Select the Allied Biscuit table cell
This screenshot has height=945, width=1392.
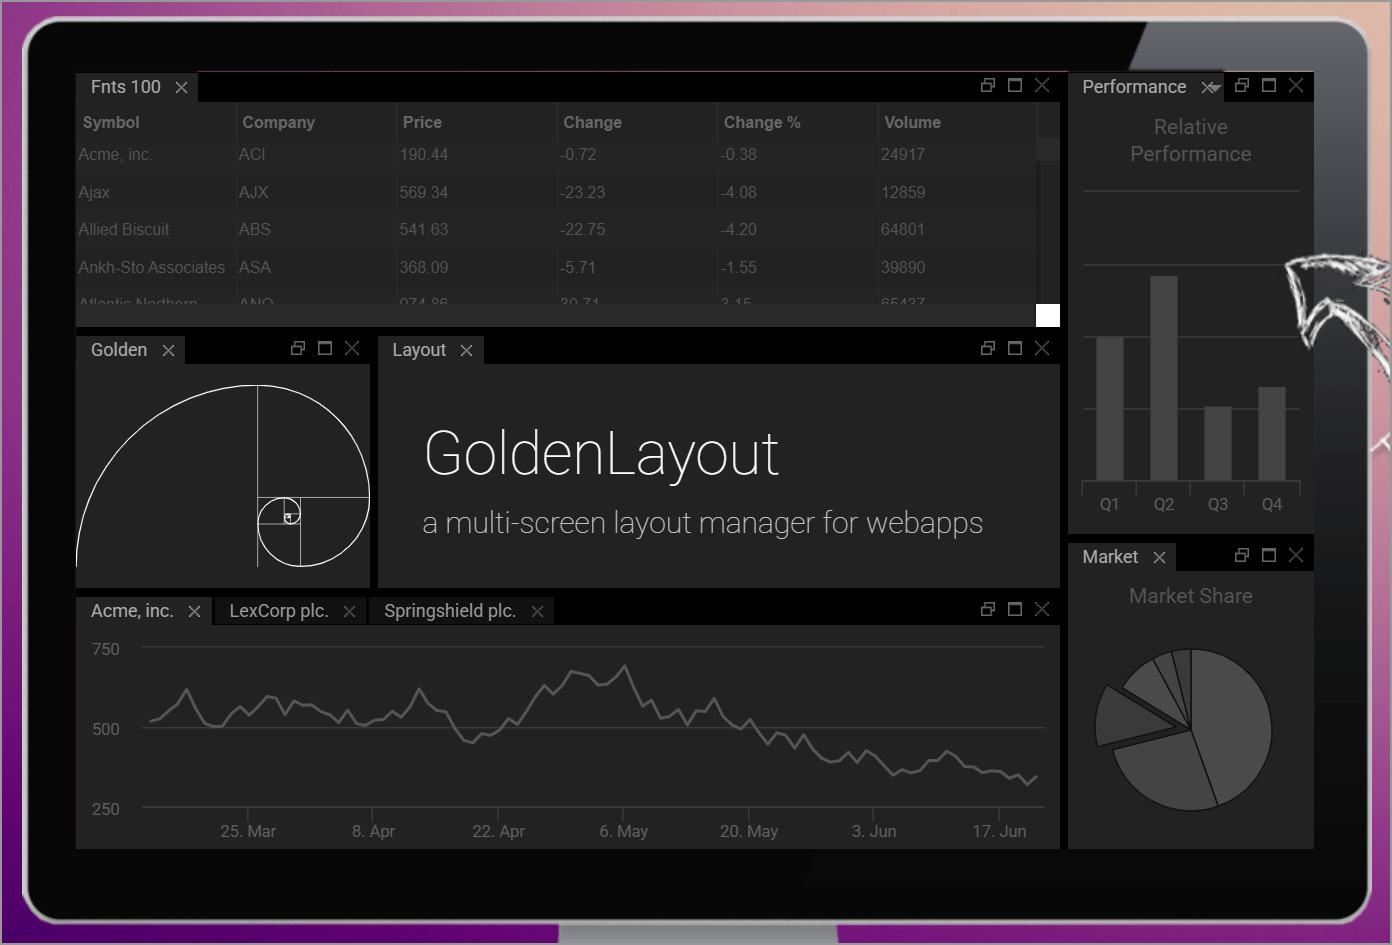point(156,229)
